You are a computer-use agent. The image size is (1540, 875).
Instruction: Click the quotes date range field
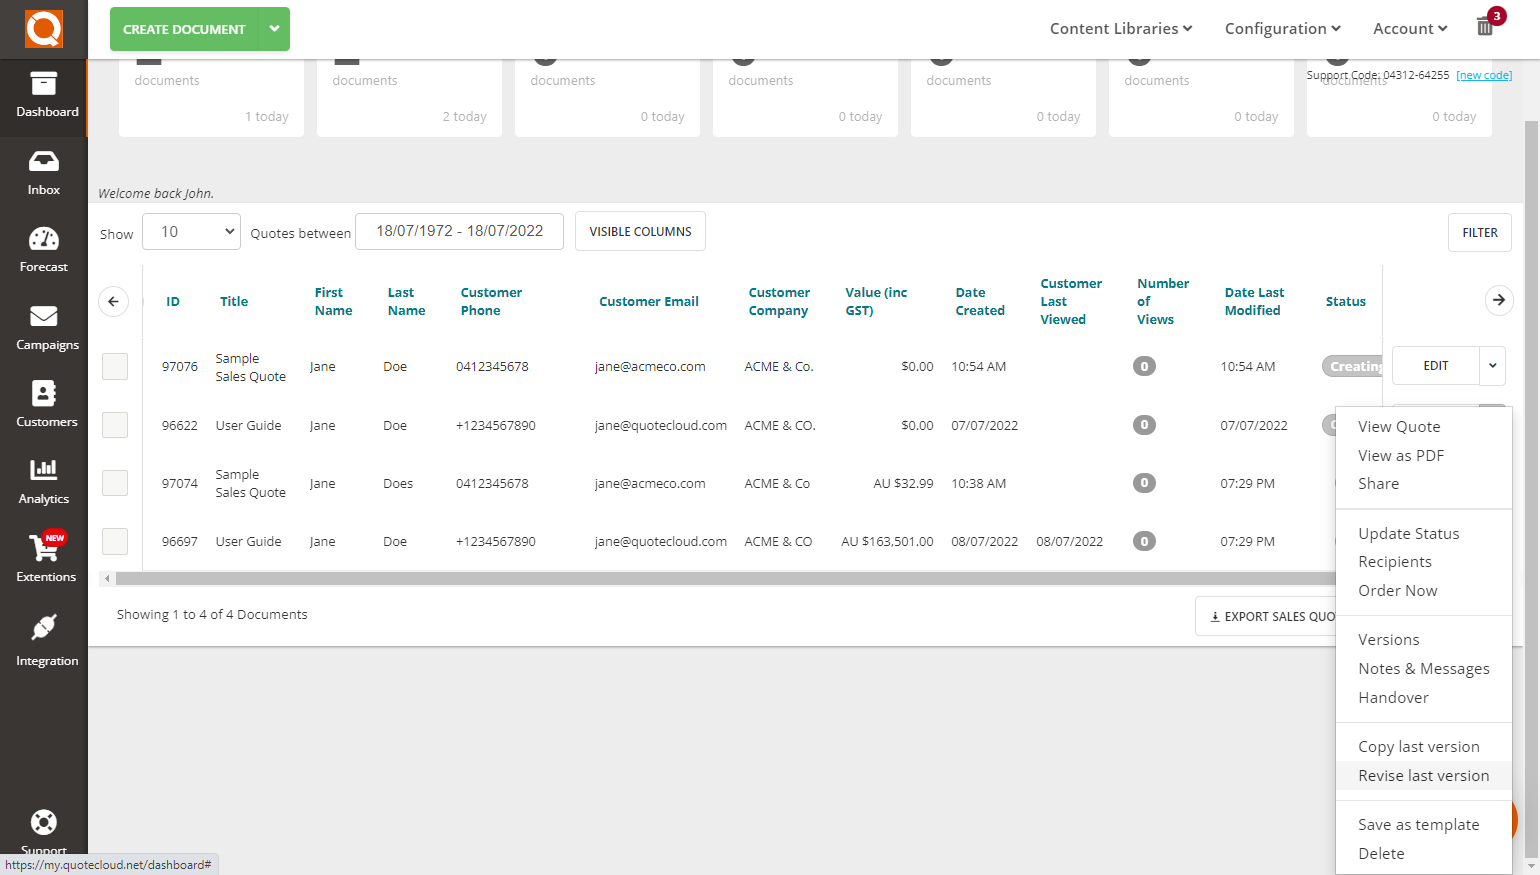pos(459,231)
